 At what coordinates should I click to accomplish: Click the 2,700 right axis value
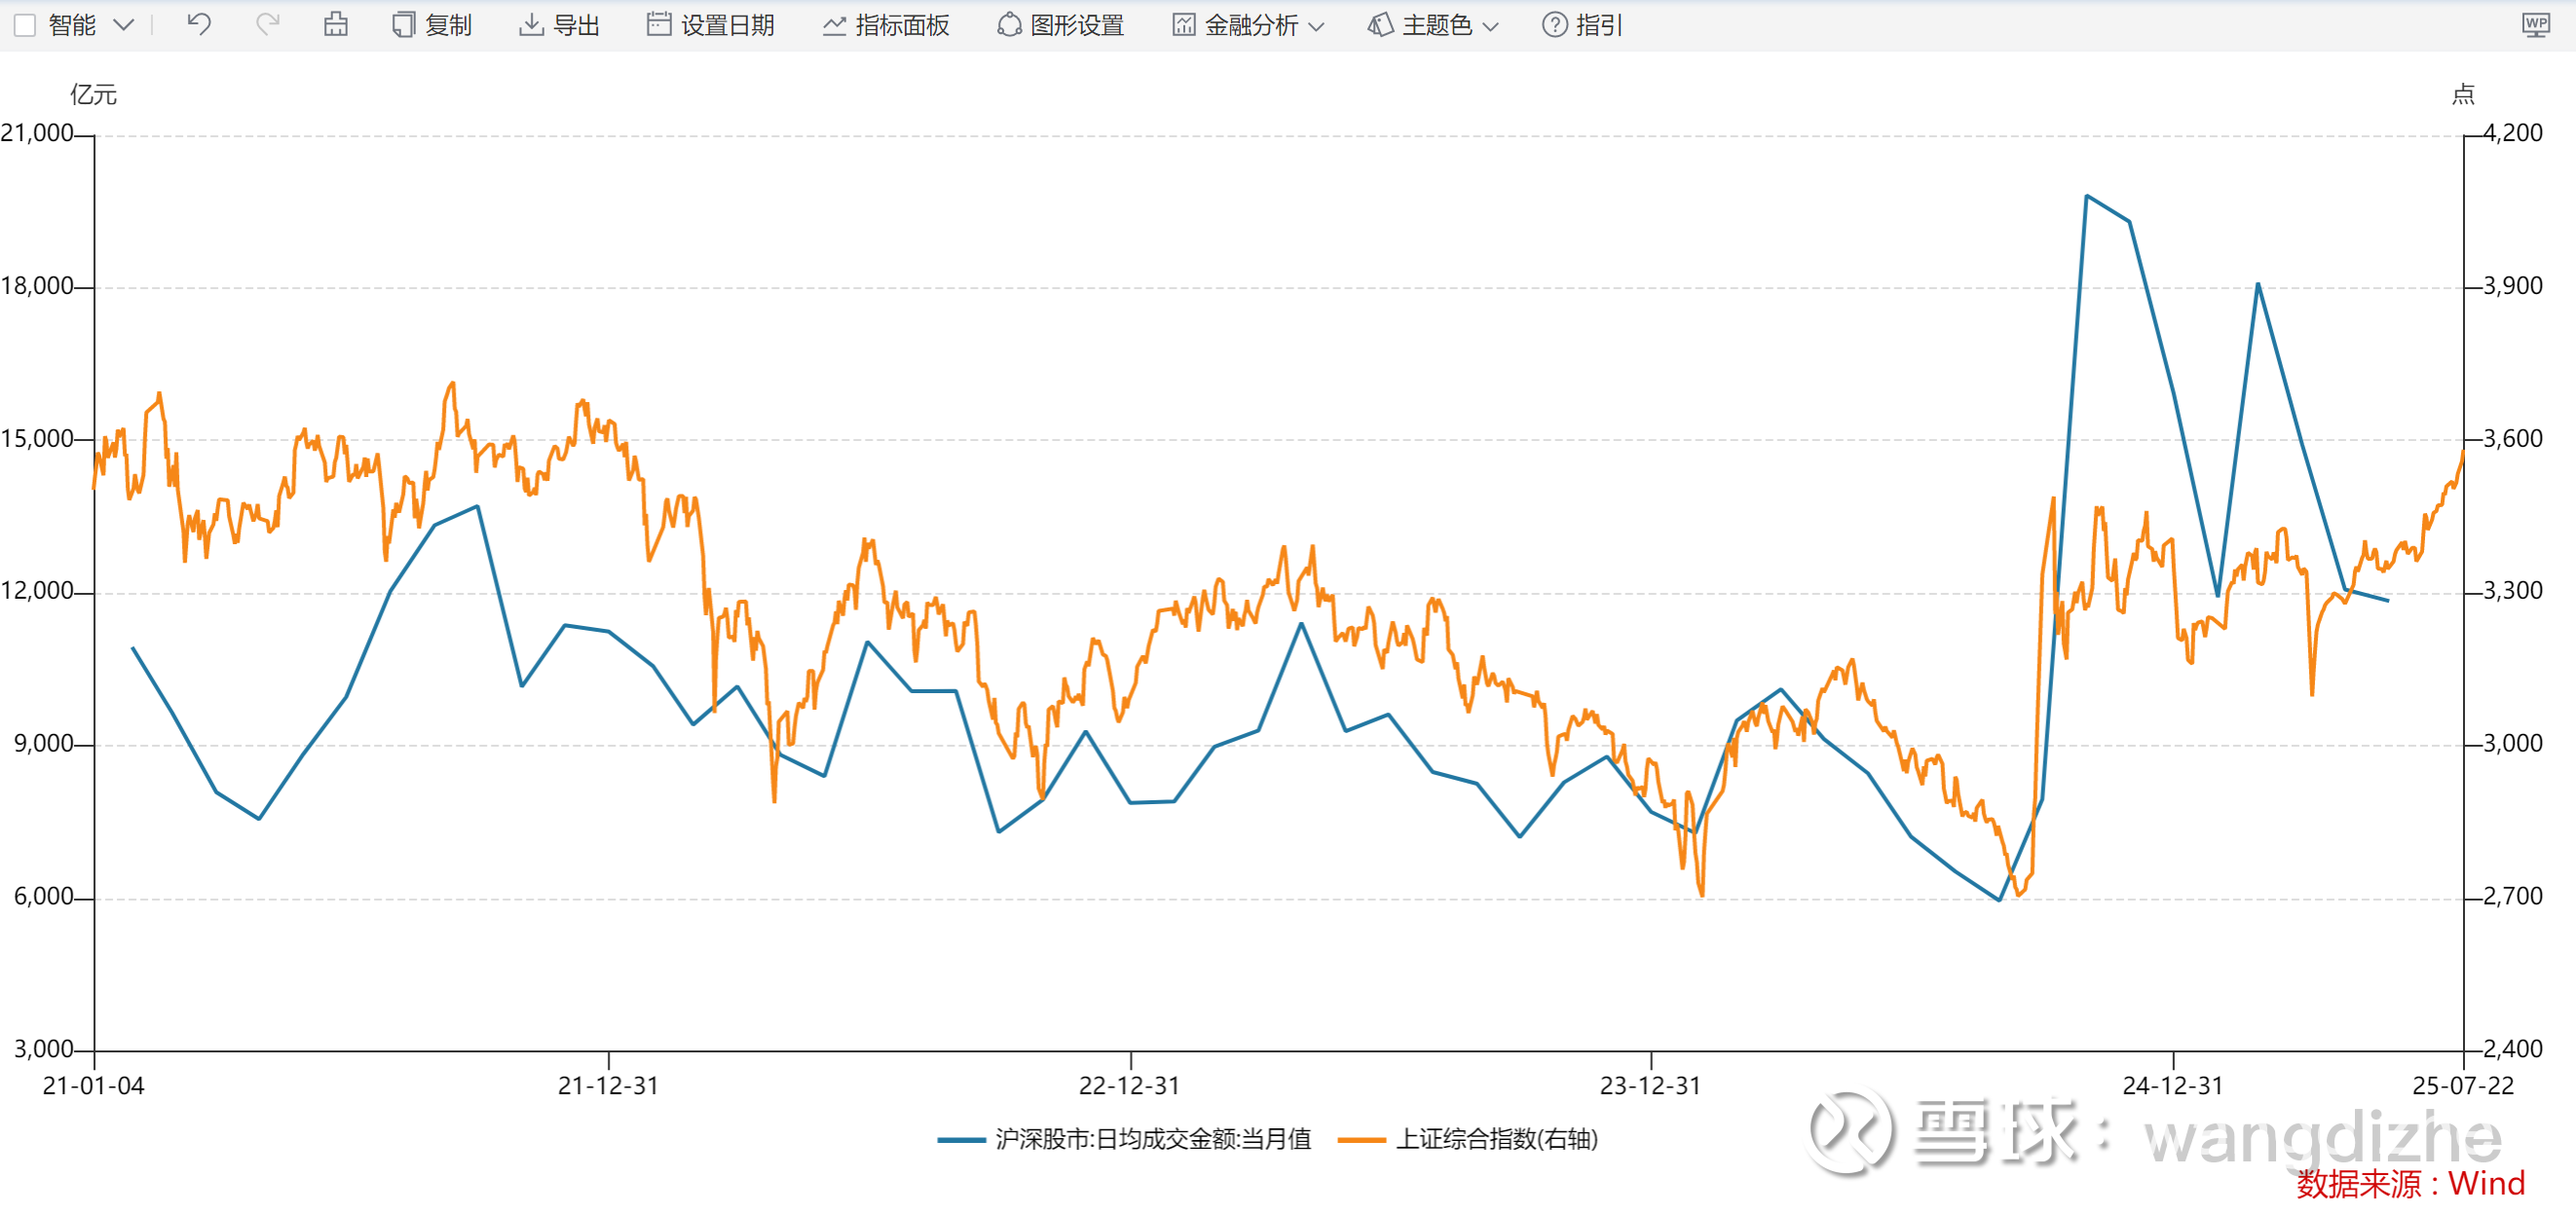pyautogui.click(x=2513, y=897)
